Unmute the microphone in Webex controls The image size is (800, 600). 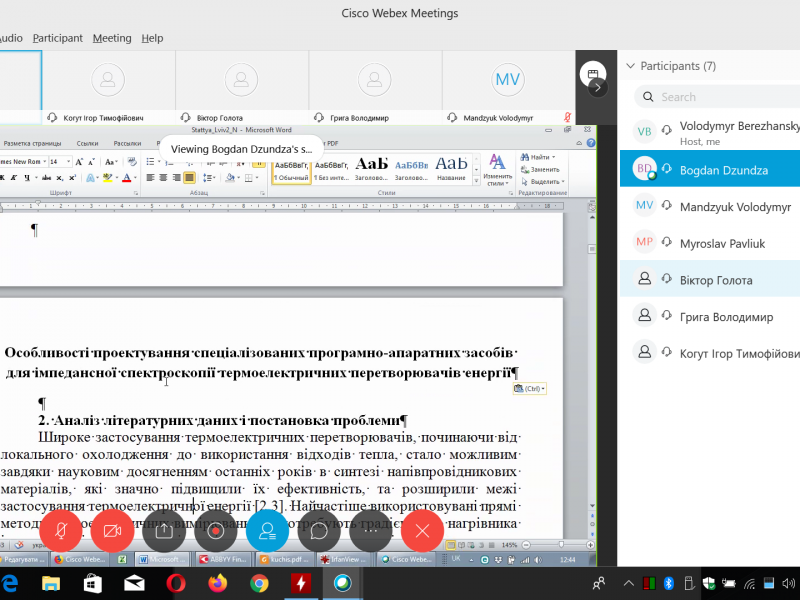[x=61, y=531]
